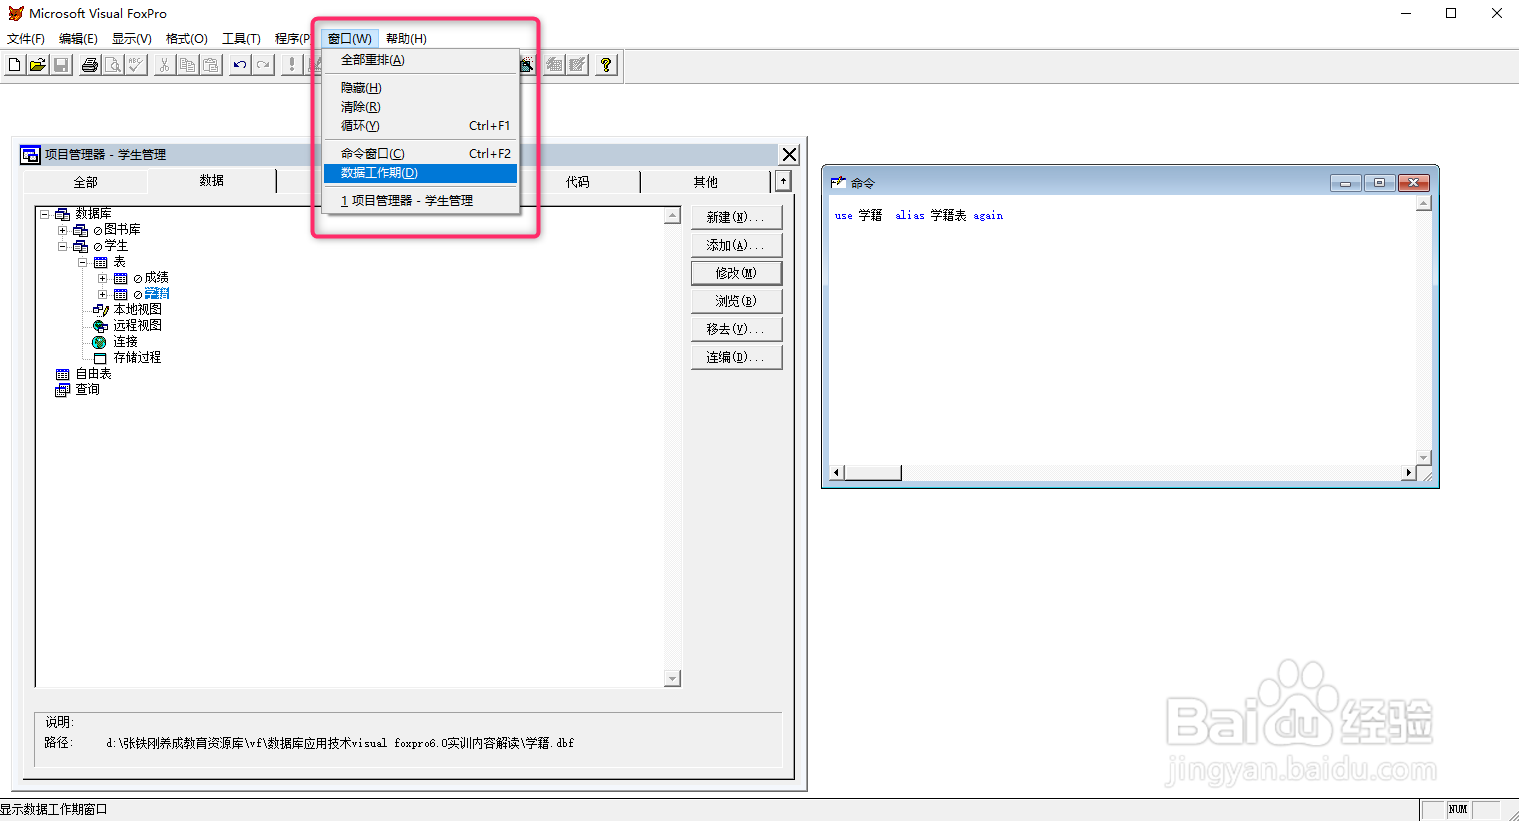Image resolution: width=1519 pixels, height=821 pixels.
Task: Switch to the 全部 tab
Action: click(x=85, y=182)
